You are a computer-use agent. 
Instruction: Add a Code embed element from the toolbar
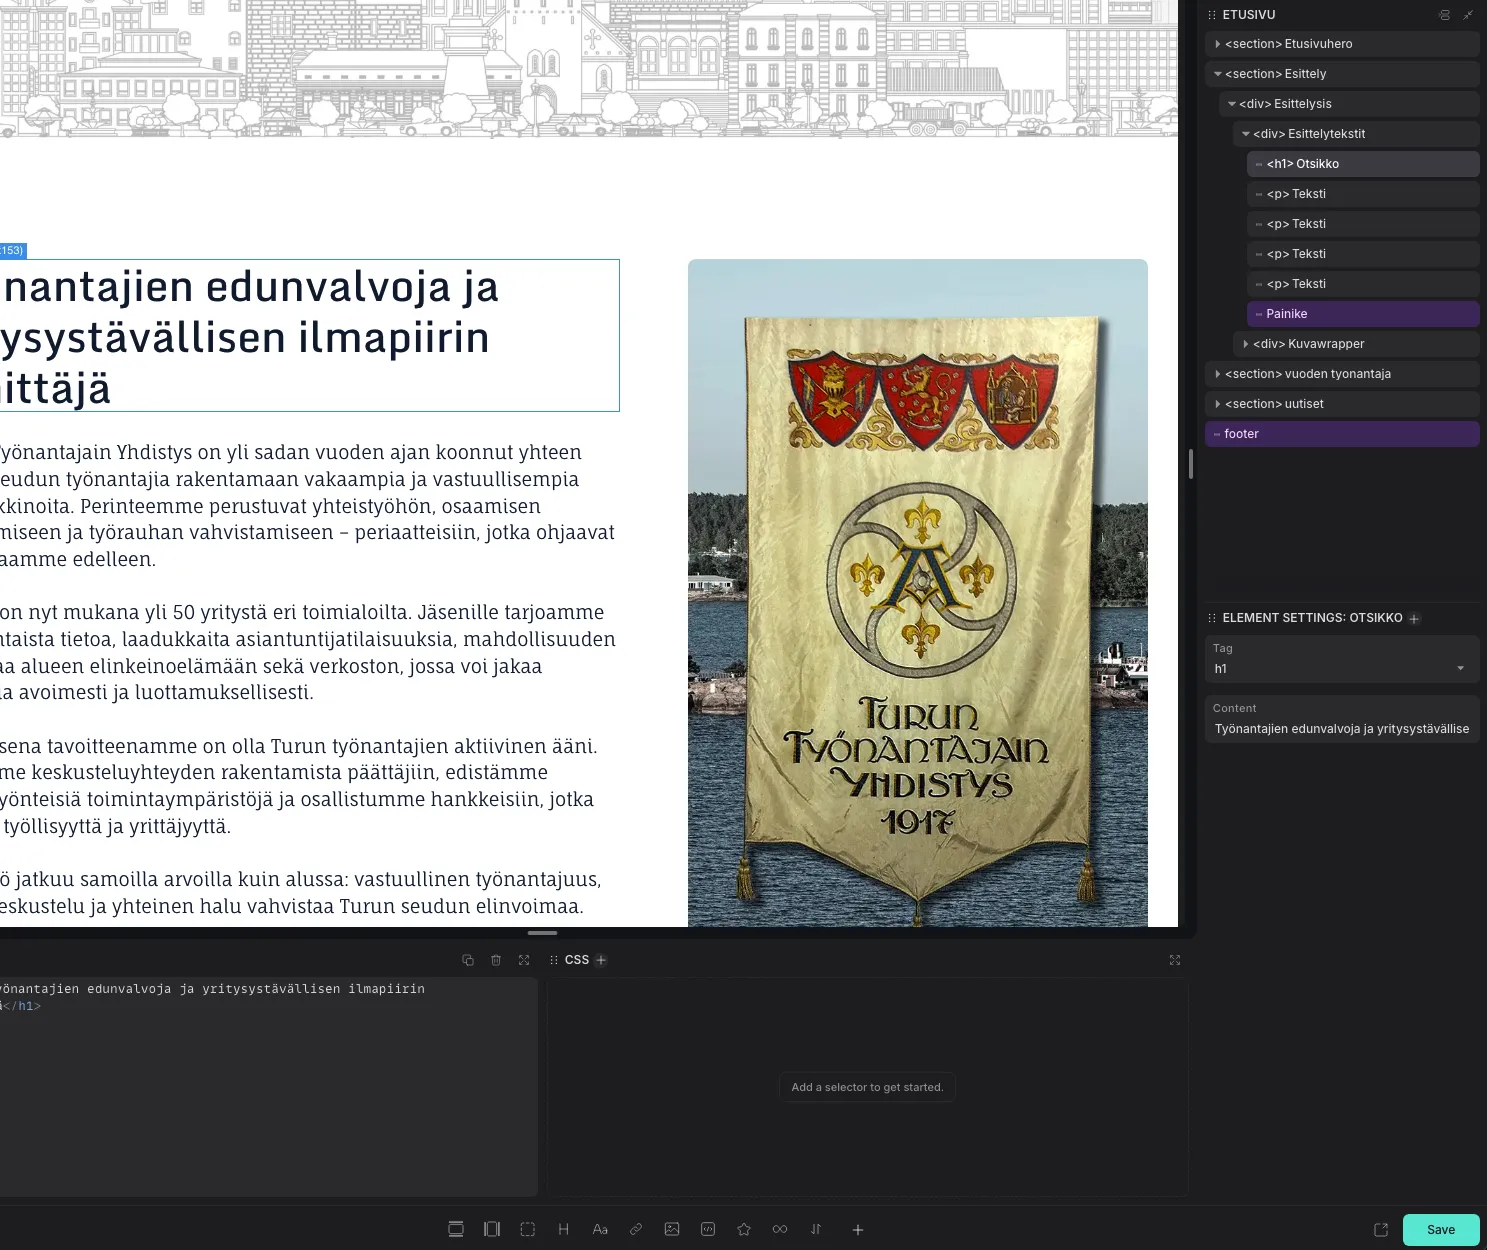point(708,1229)
